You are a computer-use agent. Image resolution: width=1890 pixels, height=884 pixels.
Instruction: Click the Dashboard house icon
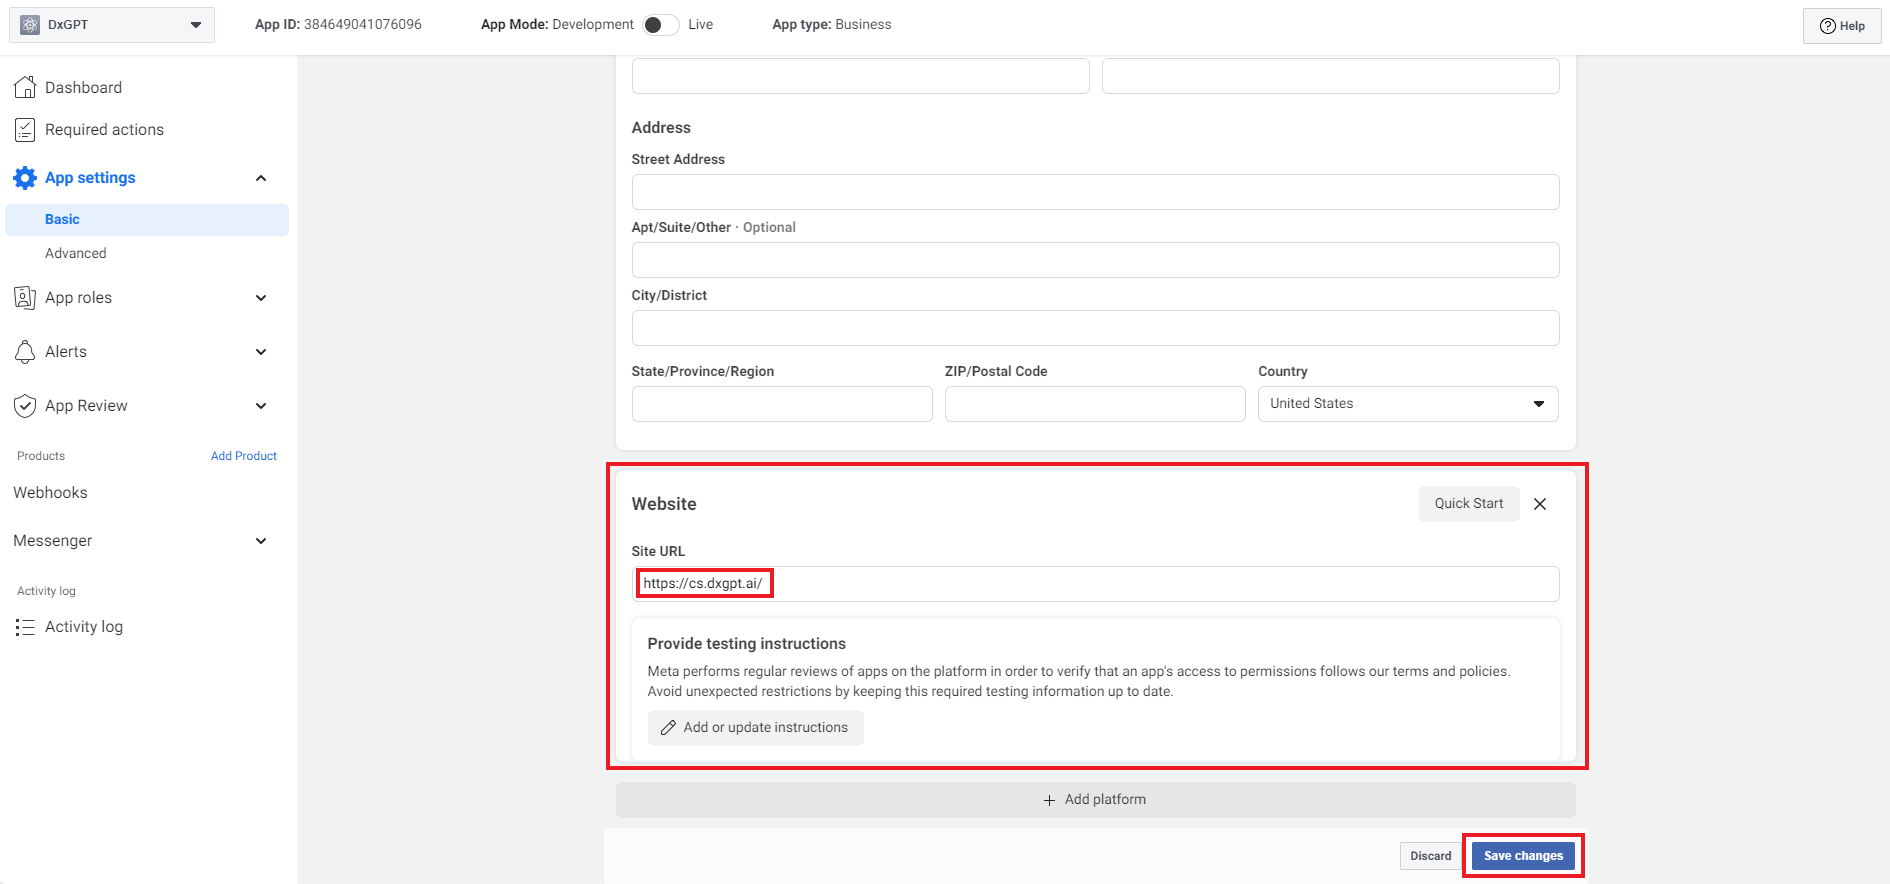[25, 88]
